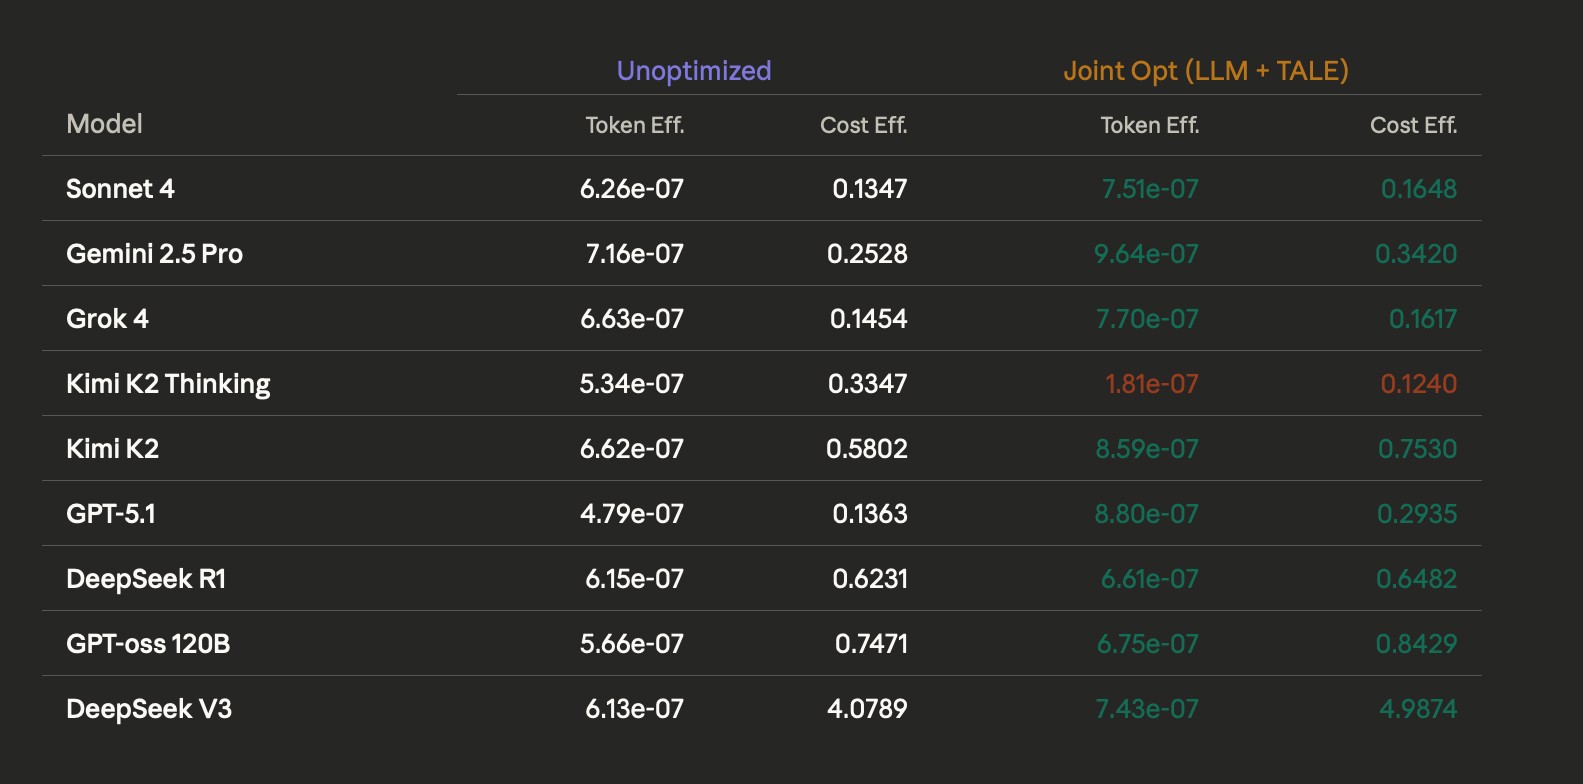
Task: Click the value 6.15e-07 for DeepSeek R1
Action: click(x=635, y=579)
